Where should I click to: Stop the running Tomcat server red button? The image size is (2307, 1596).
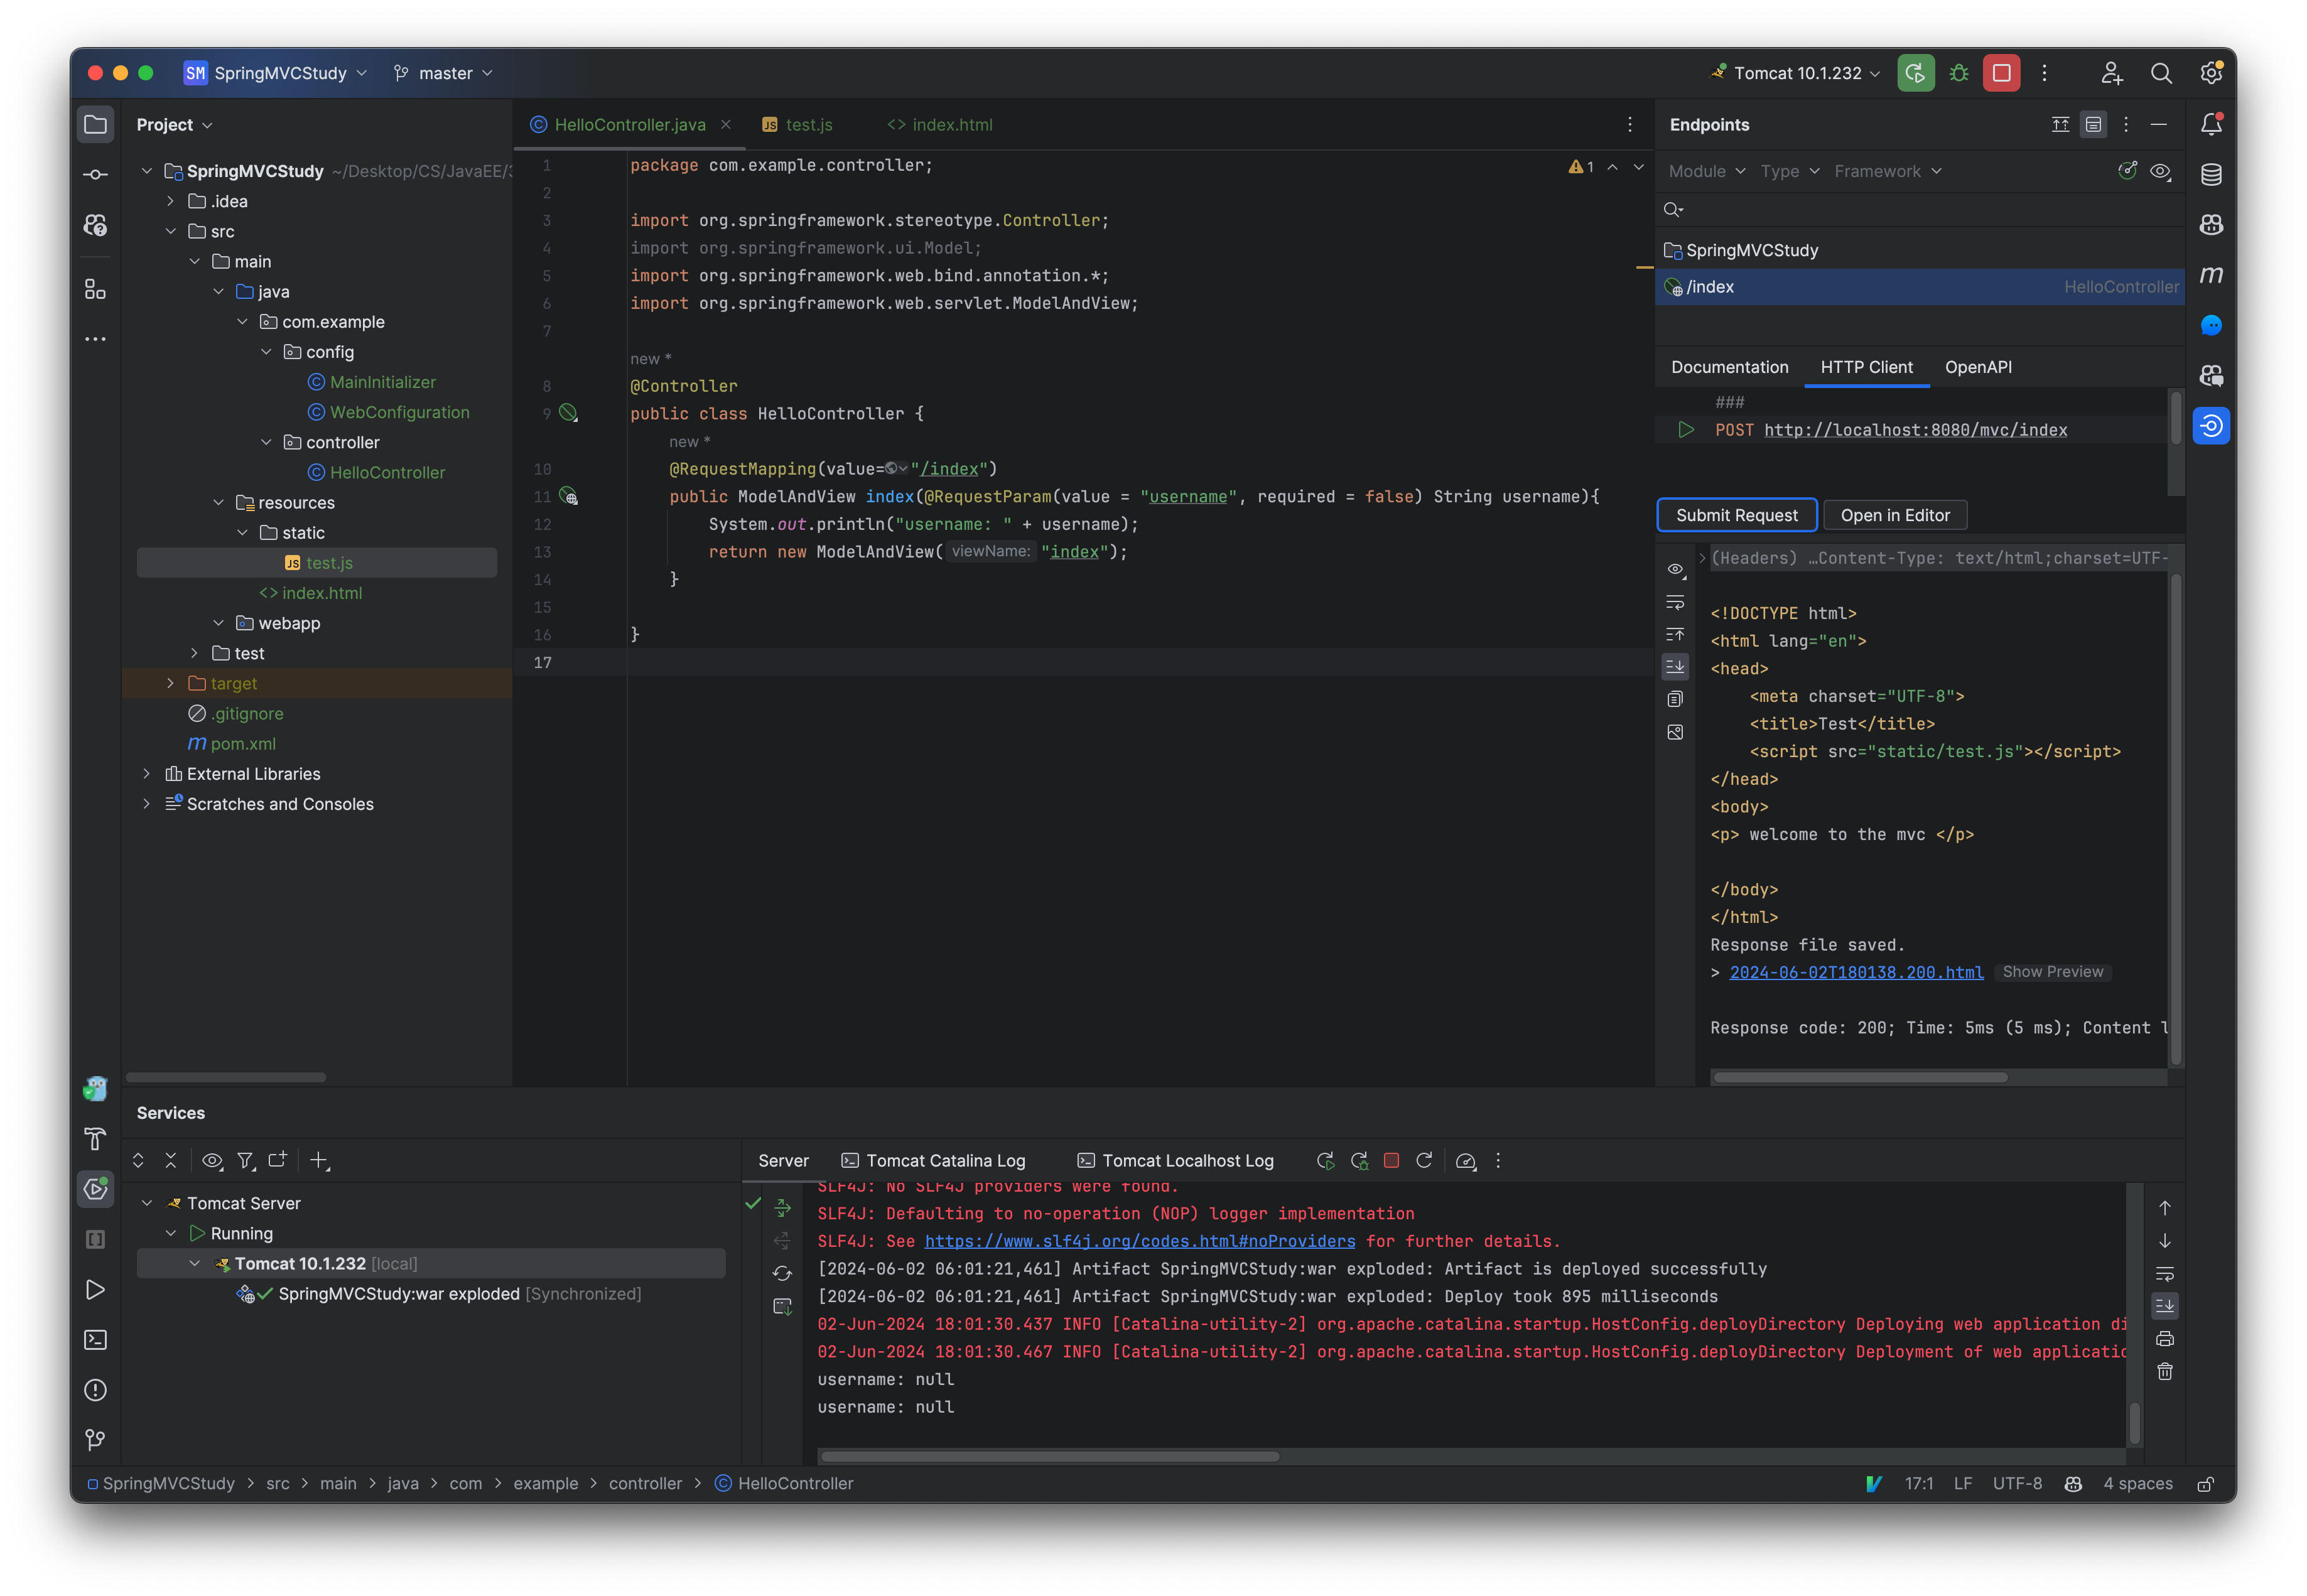2001,73
